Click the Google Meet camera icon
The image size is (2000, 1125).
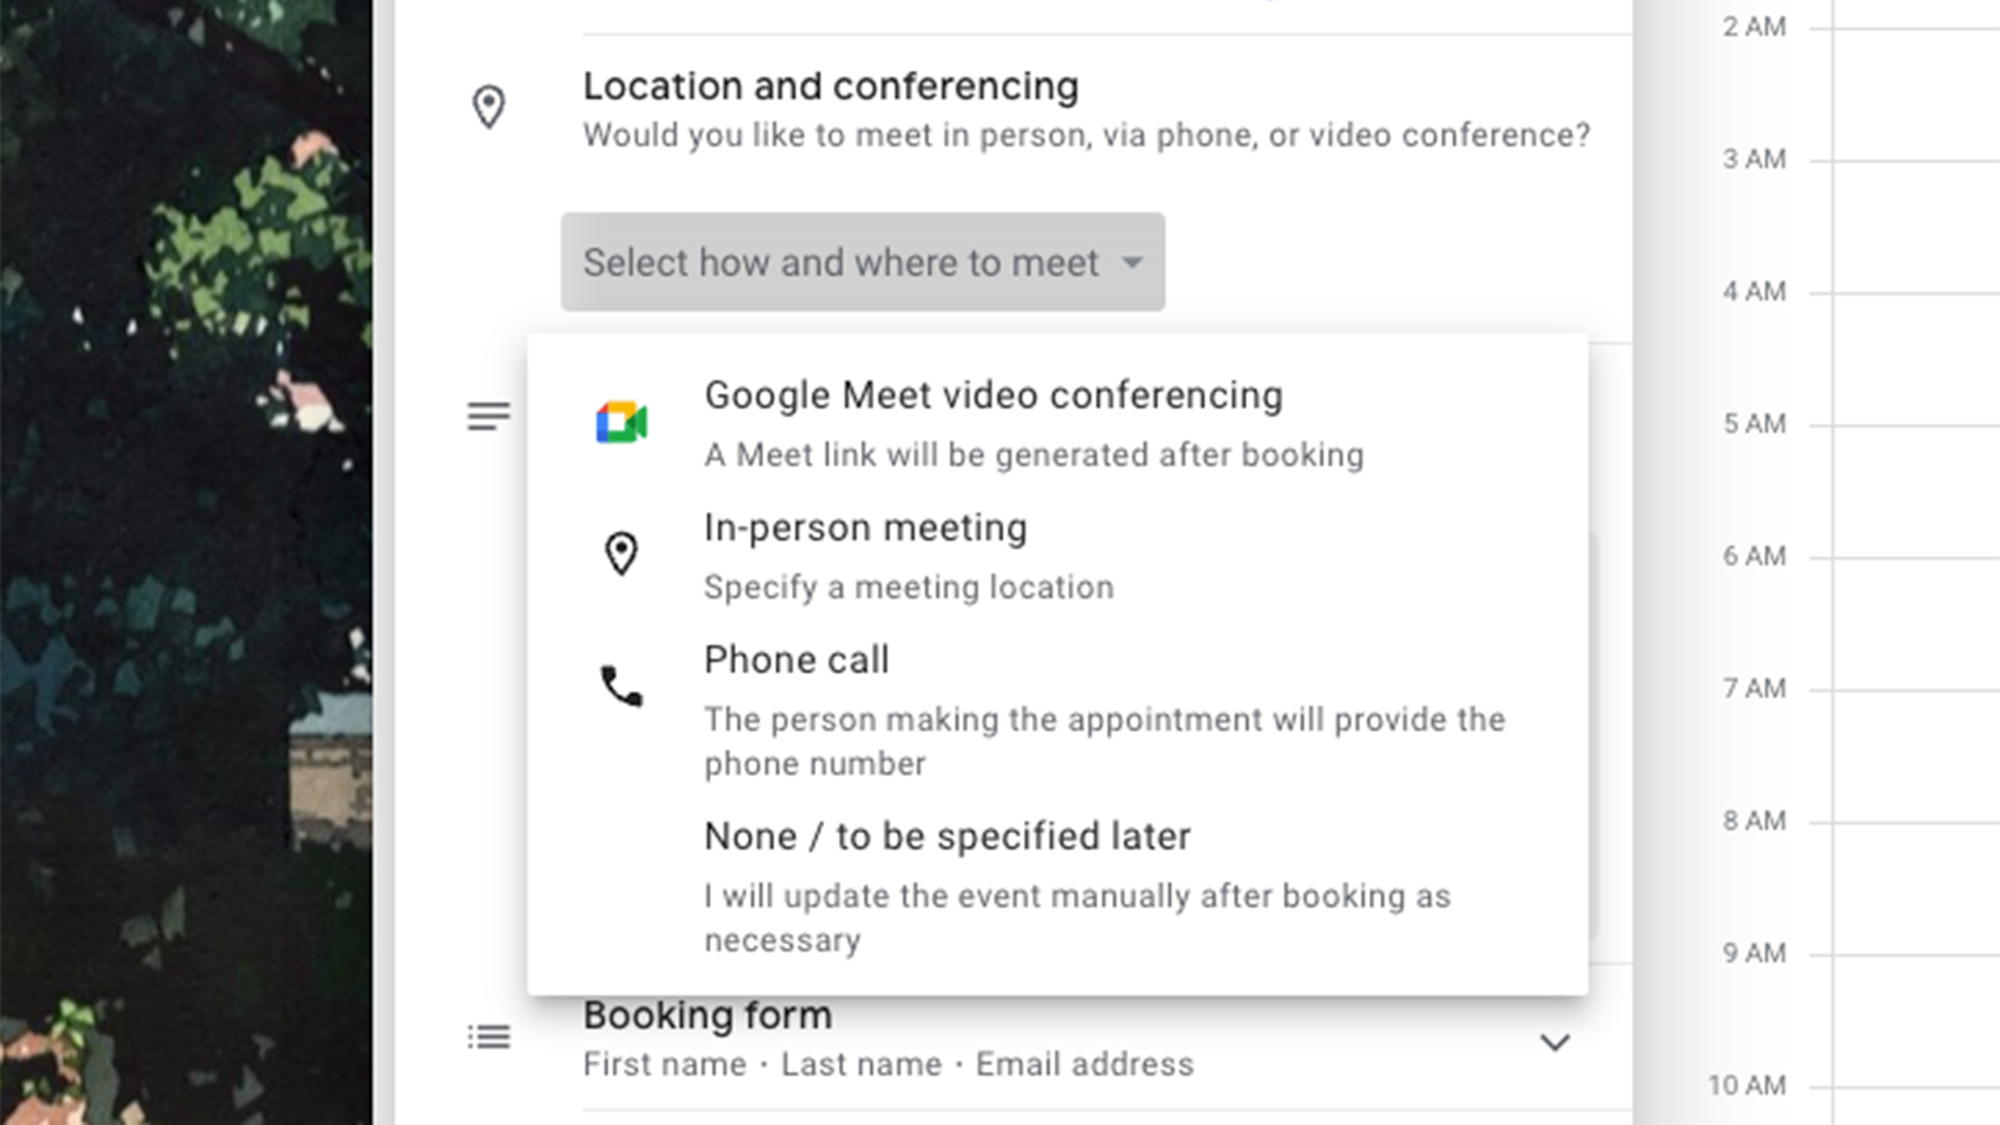point(621,422)
